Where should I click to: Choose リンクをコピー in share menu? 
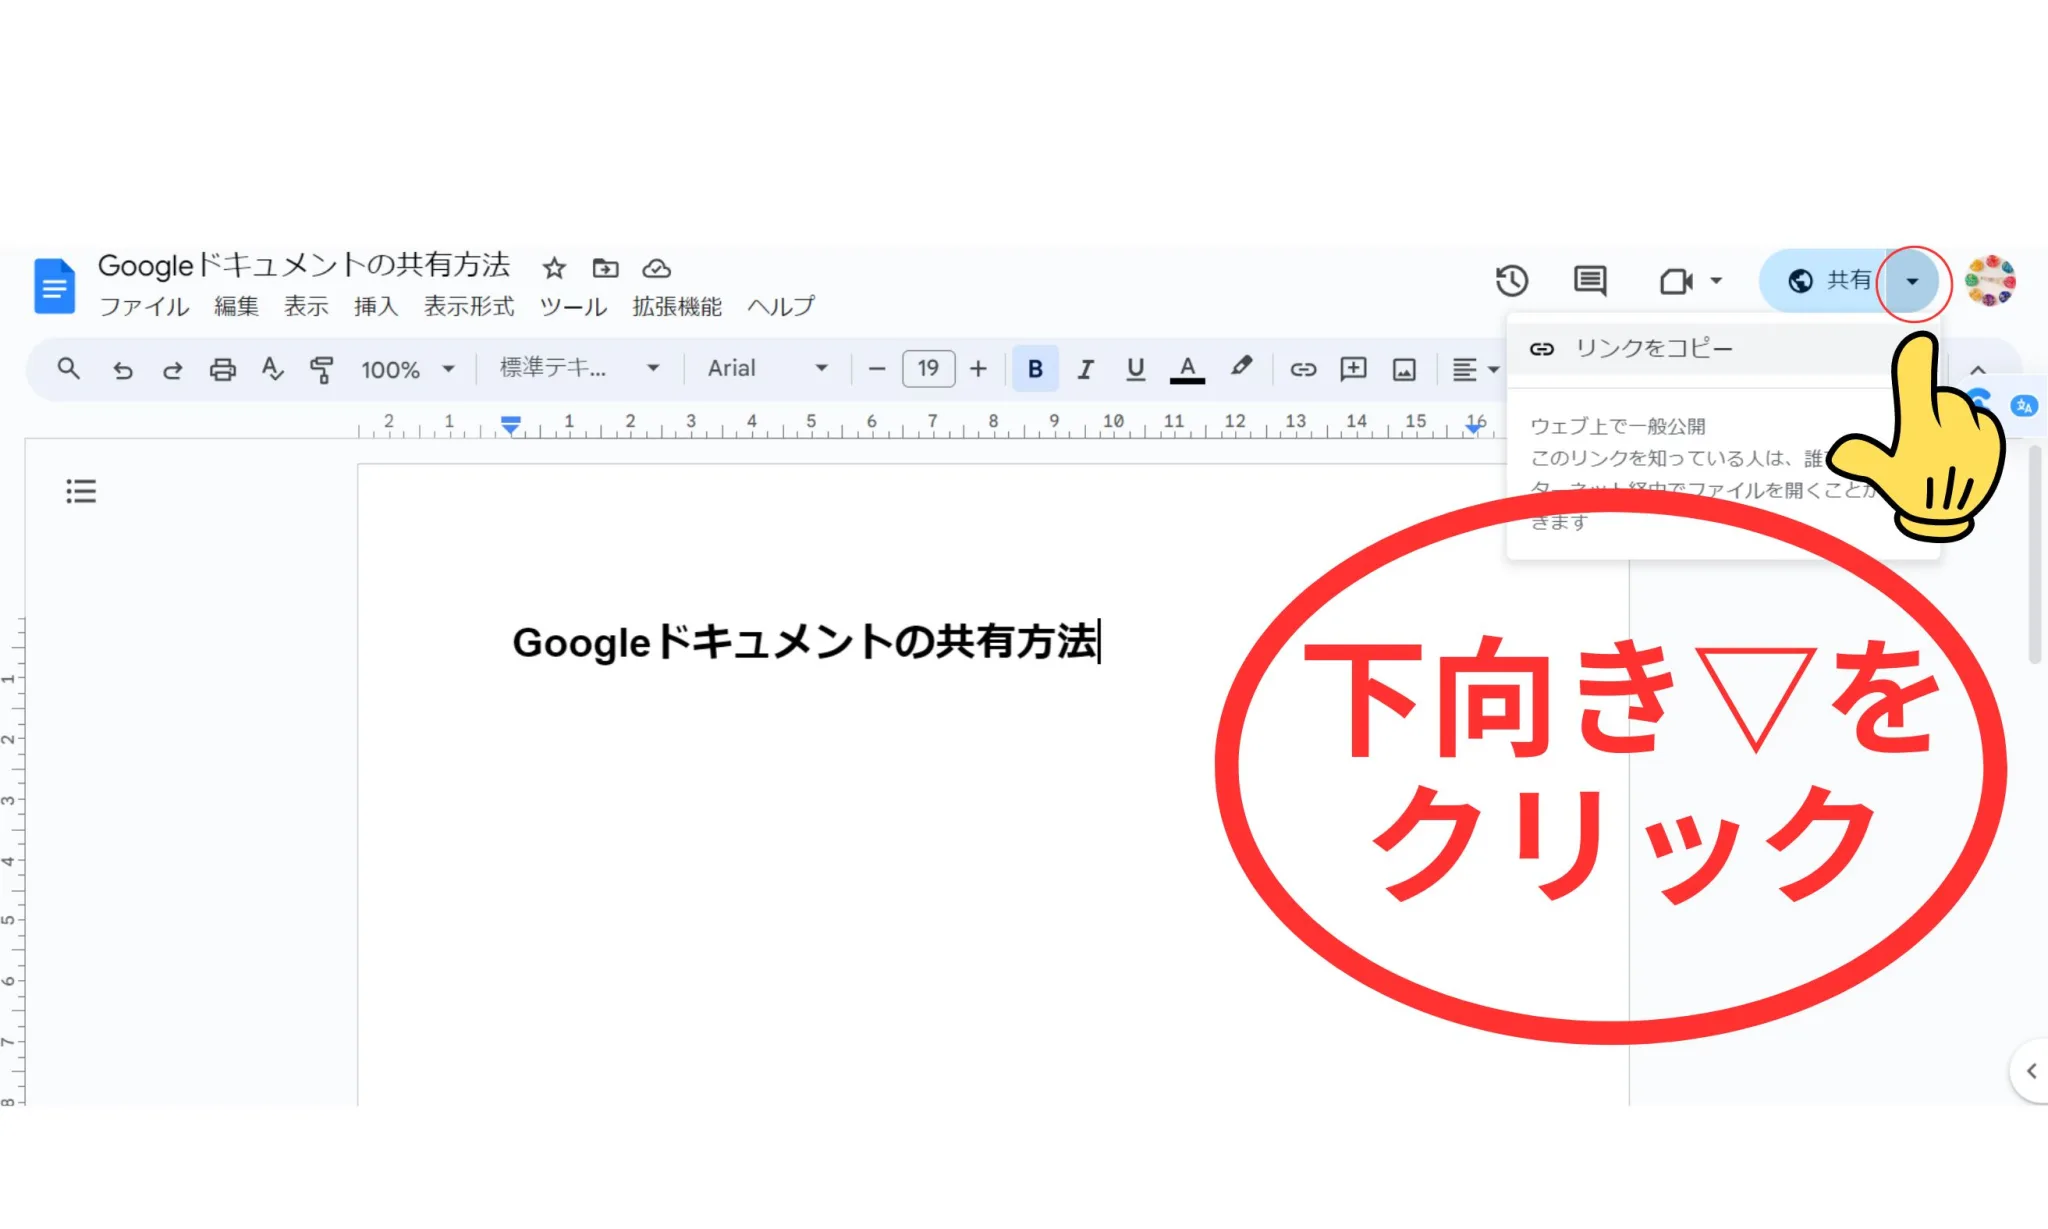pos(1700,349)
